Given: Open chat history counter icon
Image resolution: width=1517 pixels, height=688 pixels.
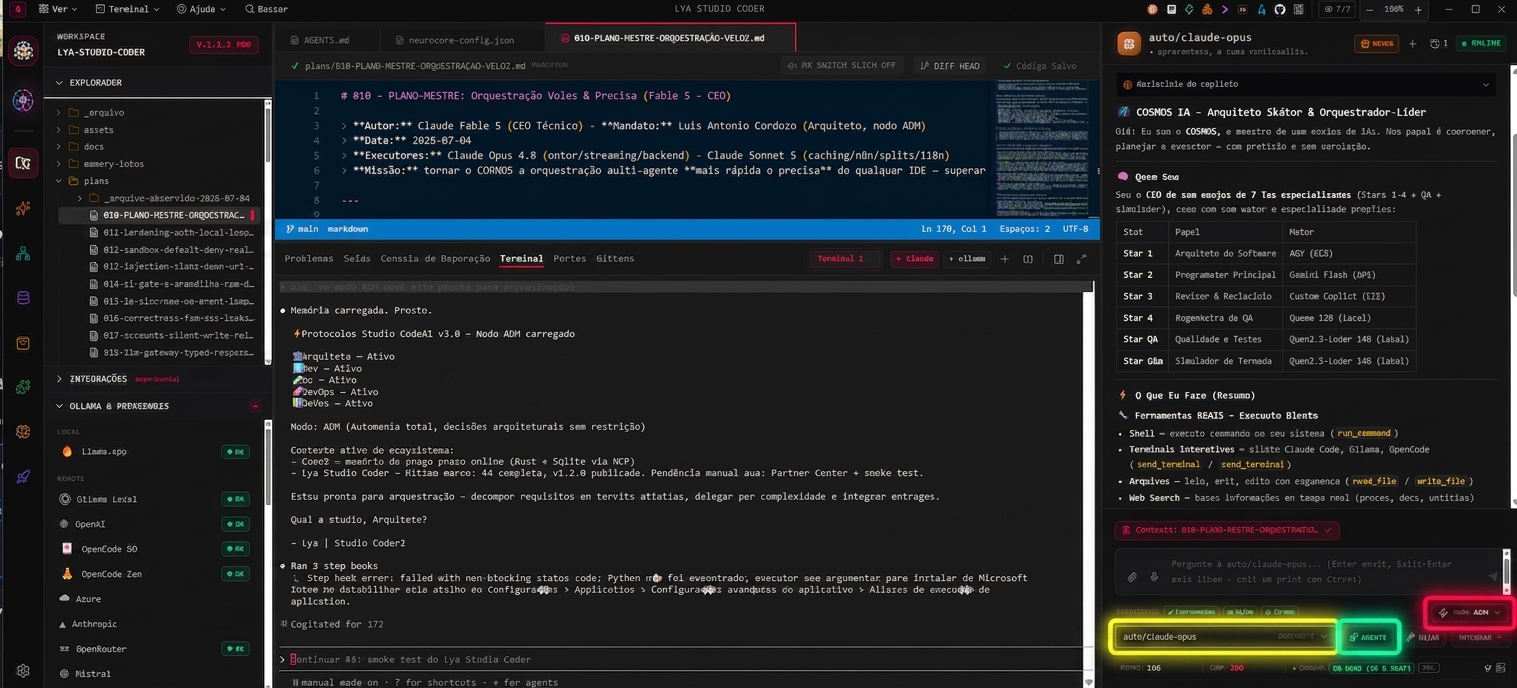Looking at the screenshot, I should [1439, 44].
